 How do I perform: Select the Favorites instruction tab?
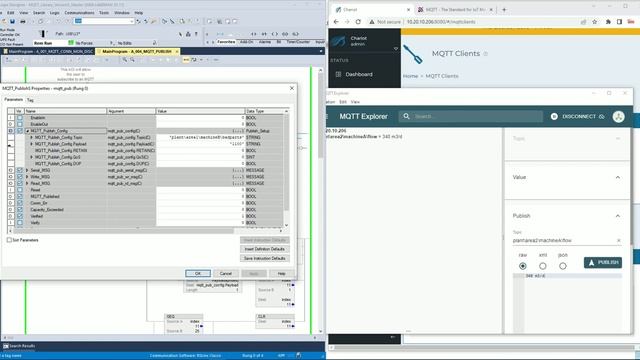[x=226, y=42]
